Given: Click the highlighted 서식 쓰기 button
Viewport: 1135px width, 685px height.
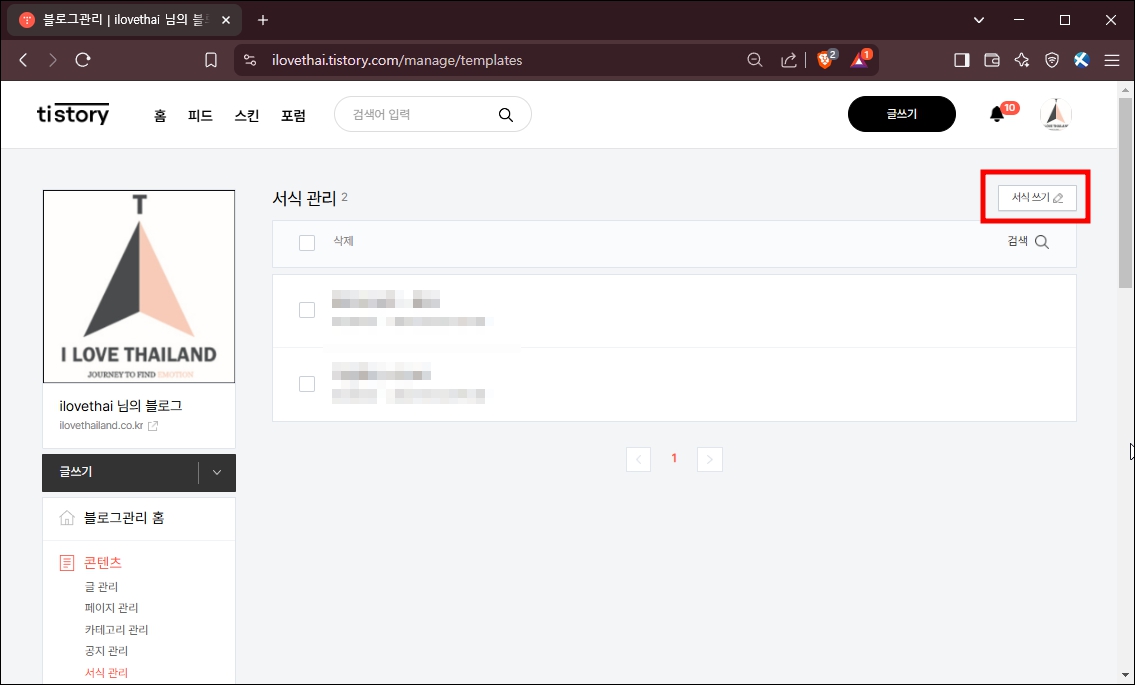Looking at the screenshot, I should [1036, 197].
